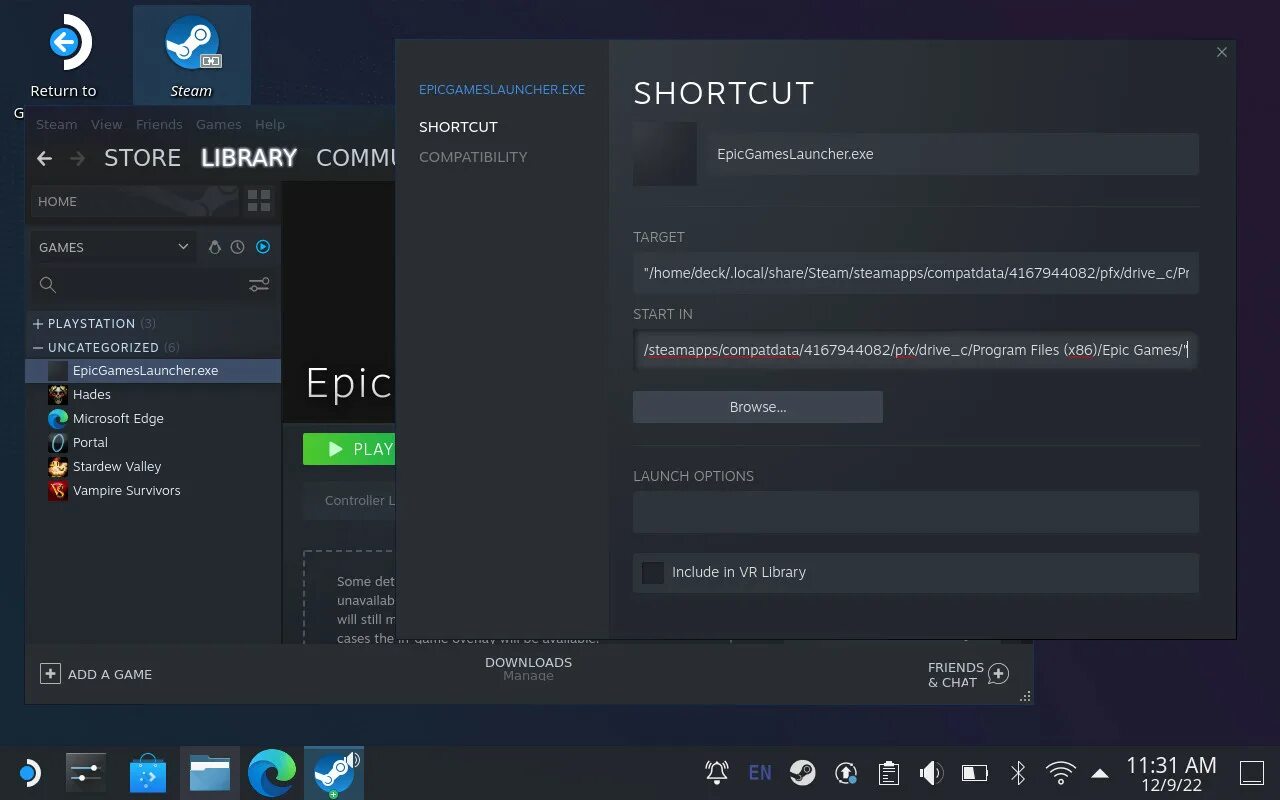Click the library search magnifier icon
This screenshot has height=800, width=1280.
tap(47, 285)
